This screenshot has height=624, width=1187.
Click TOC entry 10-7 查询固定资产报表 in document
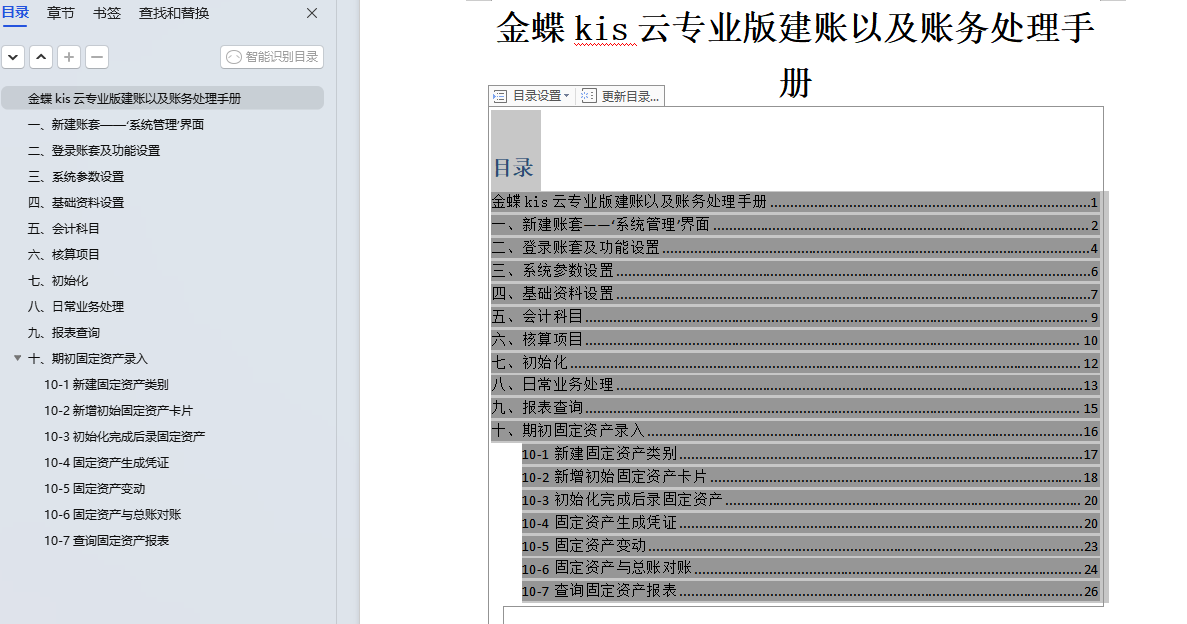coord(810,591)
